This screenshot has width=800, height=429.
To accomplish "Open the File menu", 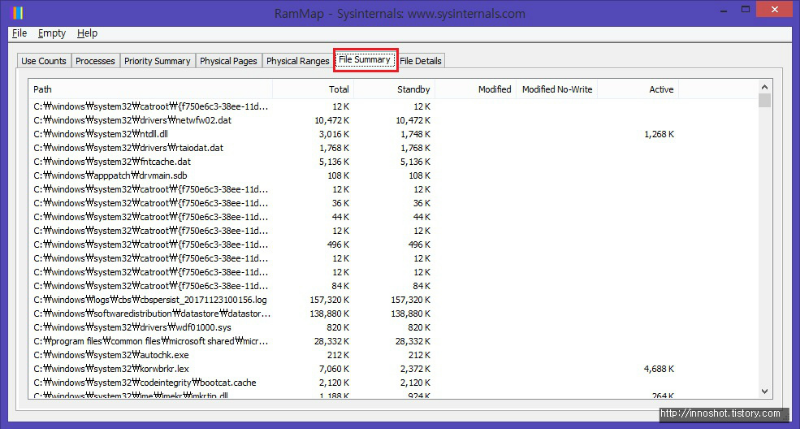I will pos(19,33).
